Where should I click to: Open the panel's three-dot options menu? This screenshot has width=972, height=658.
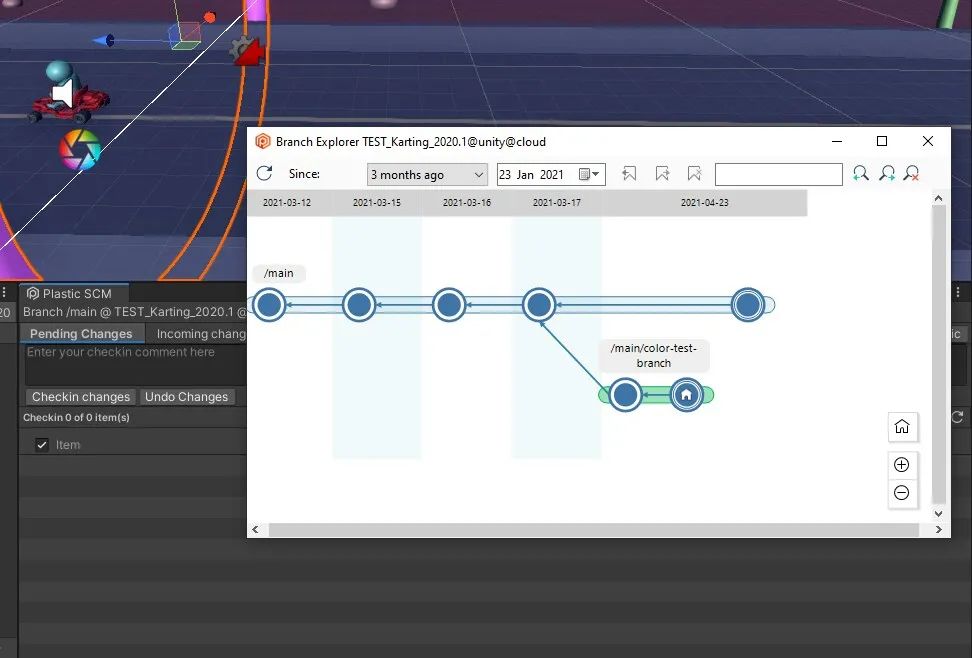(6, 293)
